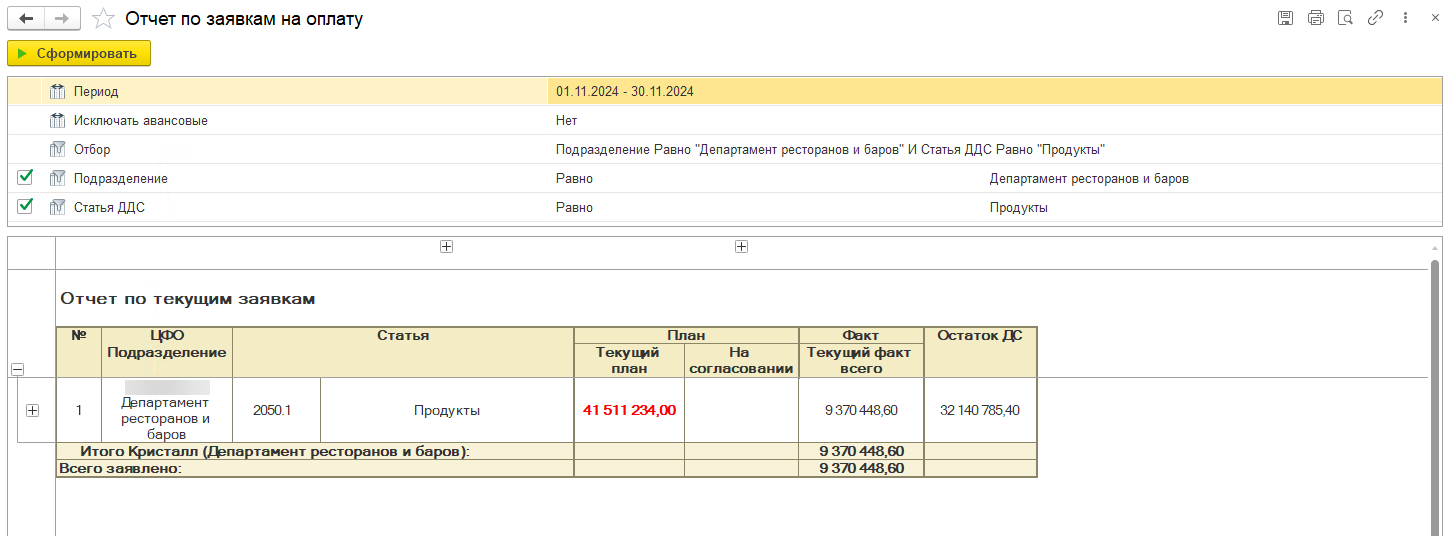Click the red amount 41 511 234,00

[x=629, y=410]
